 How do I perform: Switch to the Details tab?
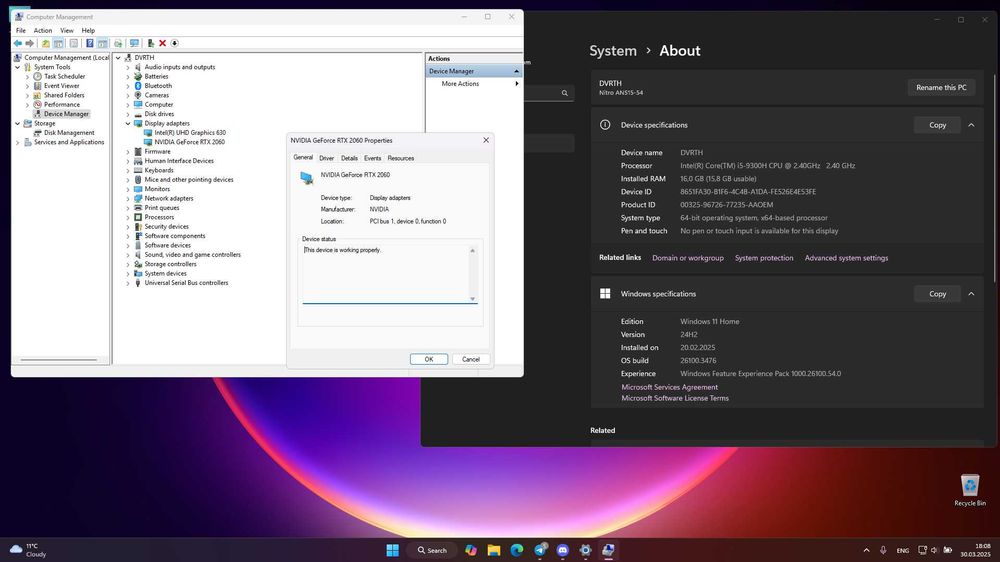coord(349,158)
